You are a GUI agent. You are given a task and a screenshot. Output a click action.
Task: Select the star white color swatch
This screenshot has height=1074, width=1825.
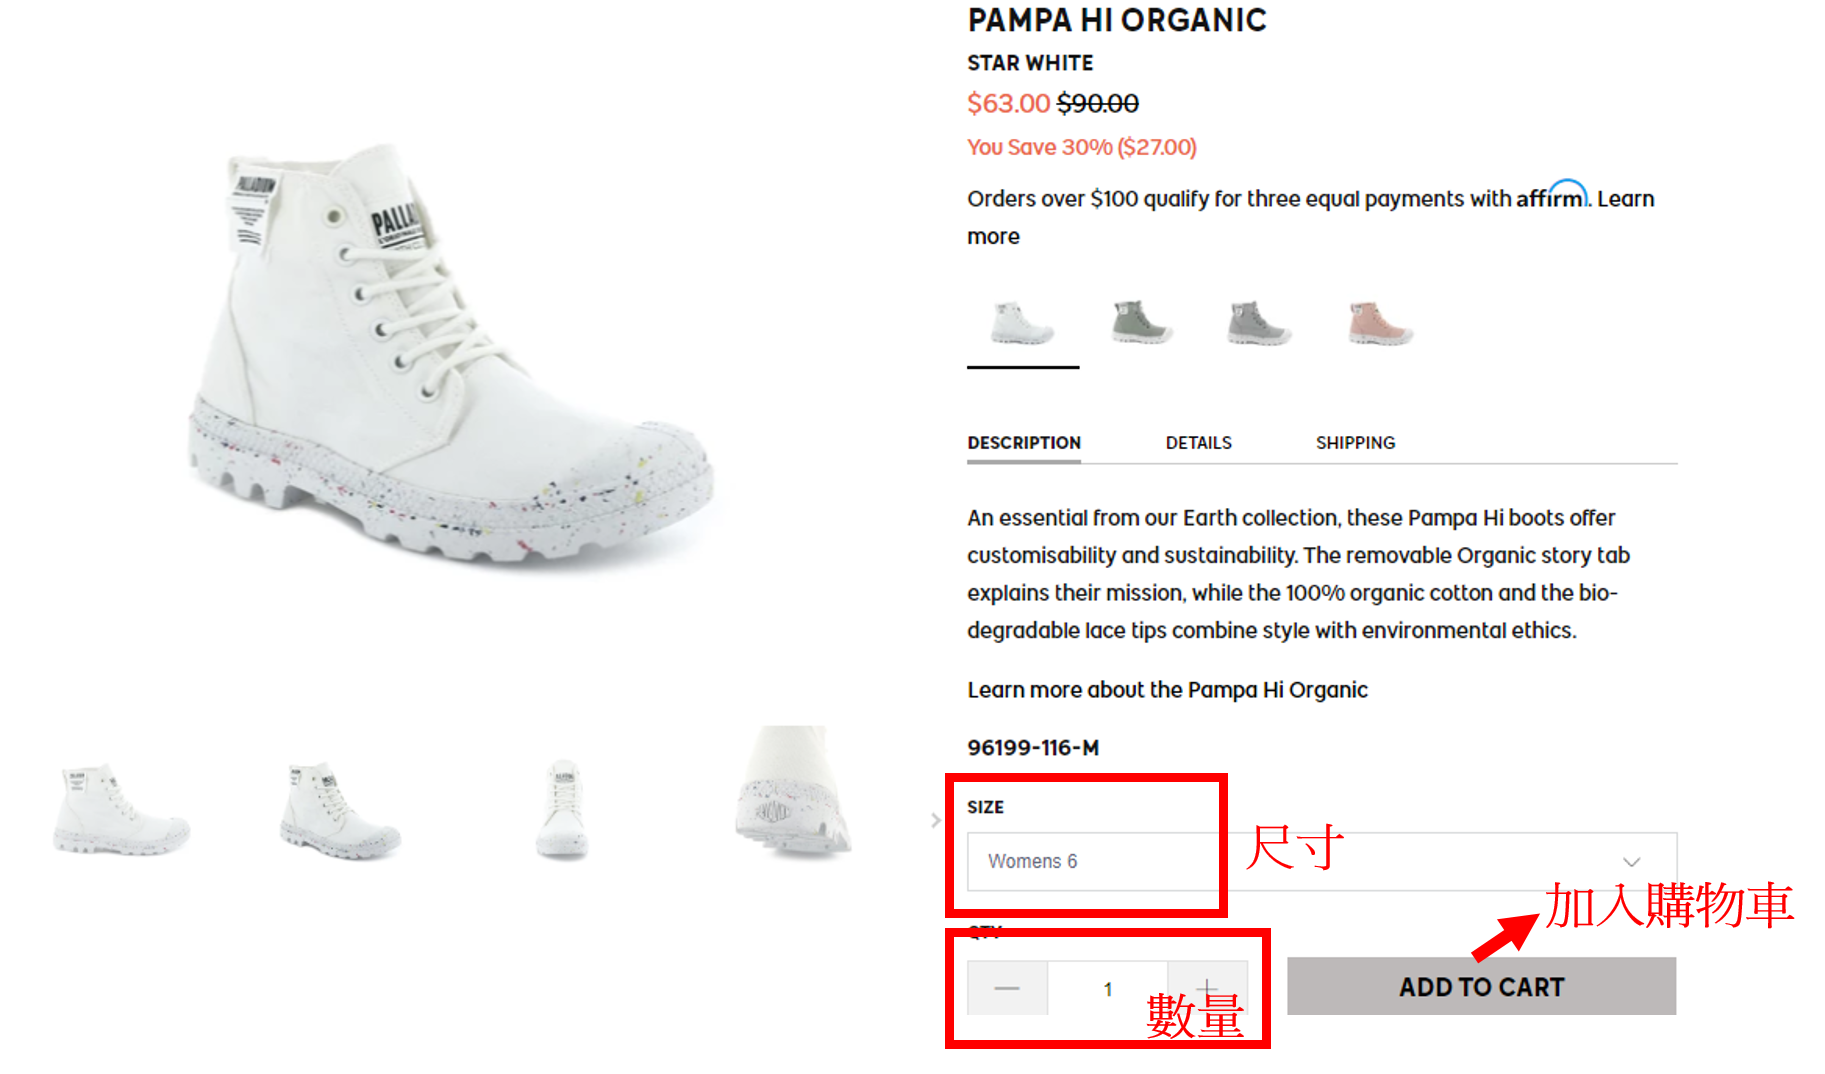click(1022, 323)
